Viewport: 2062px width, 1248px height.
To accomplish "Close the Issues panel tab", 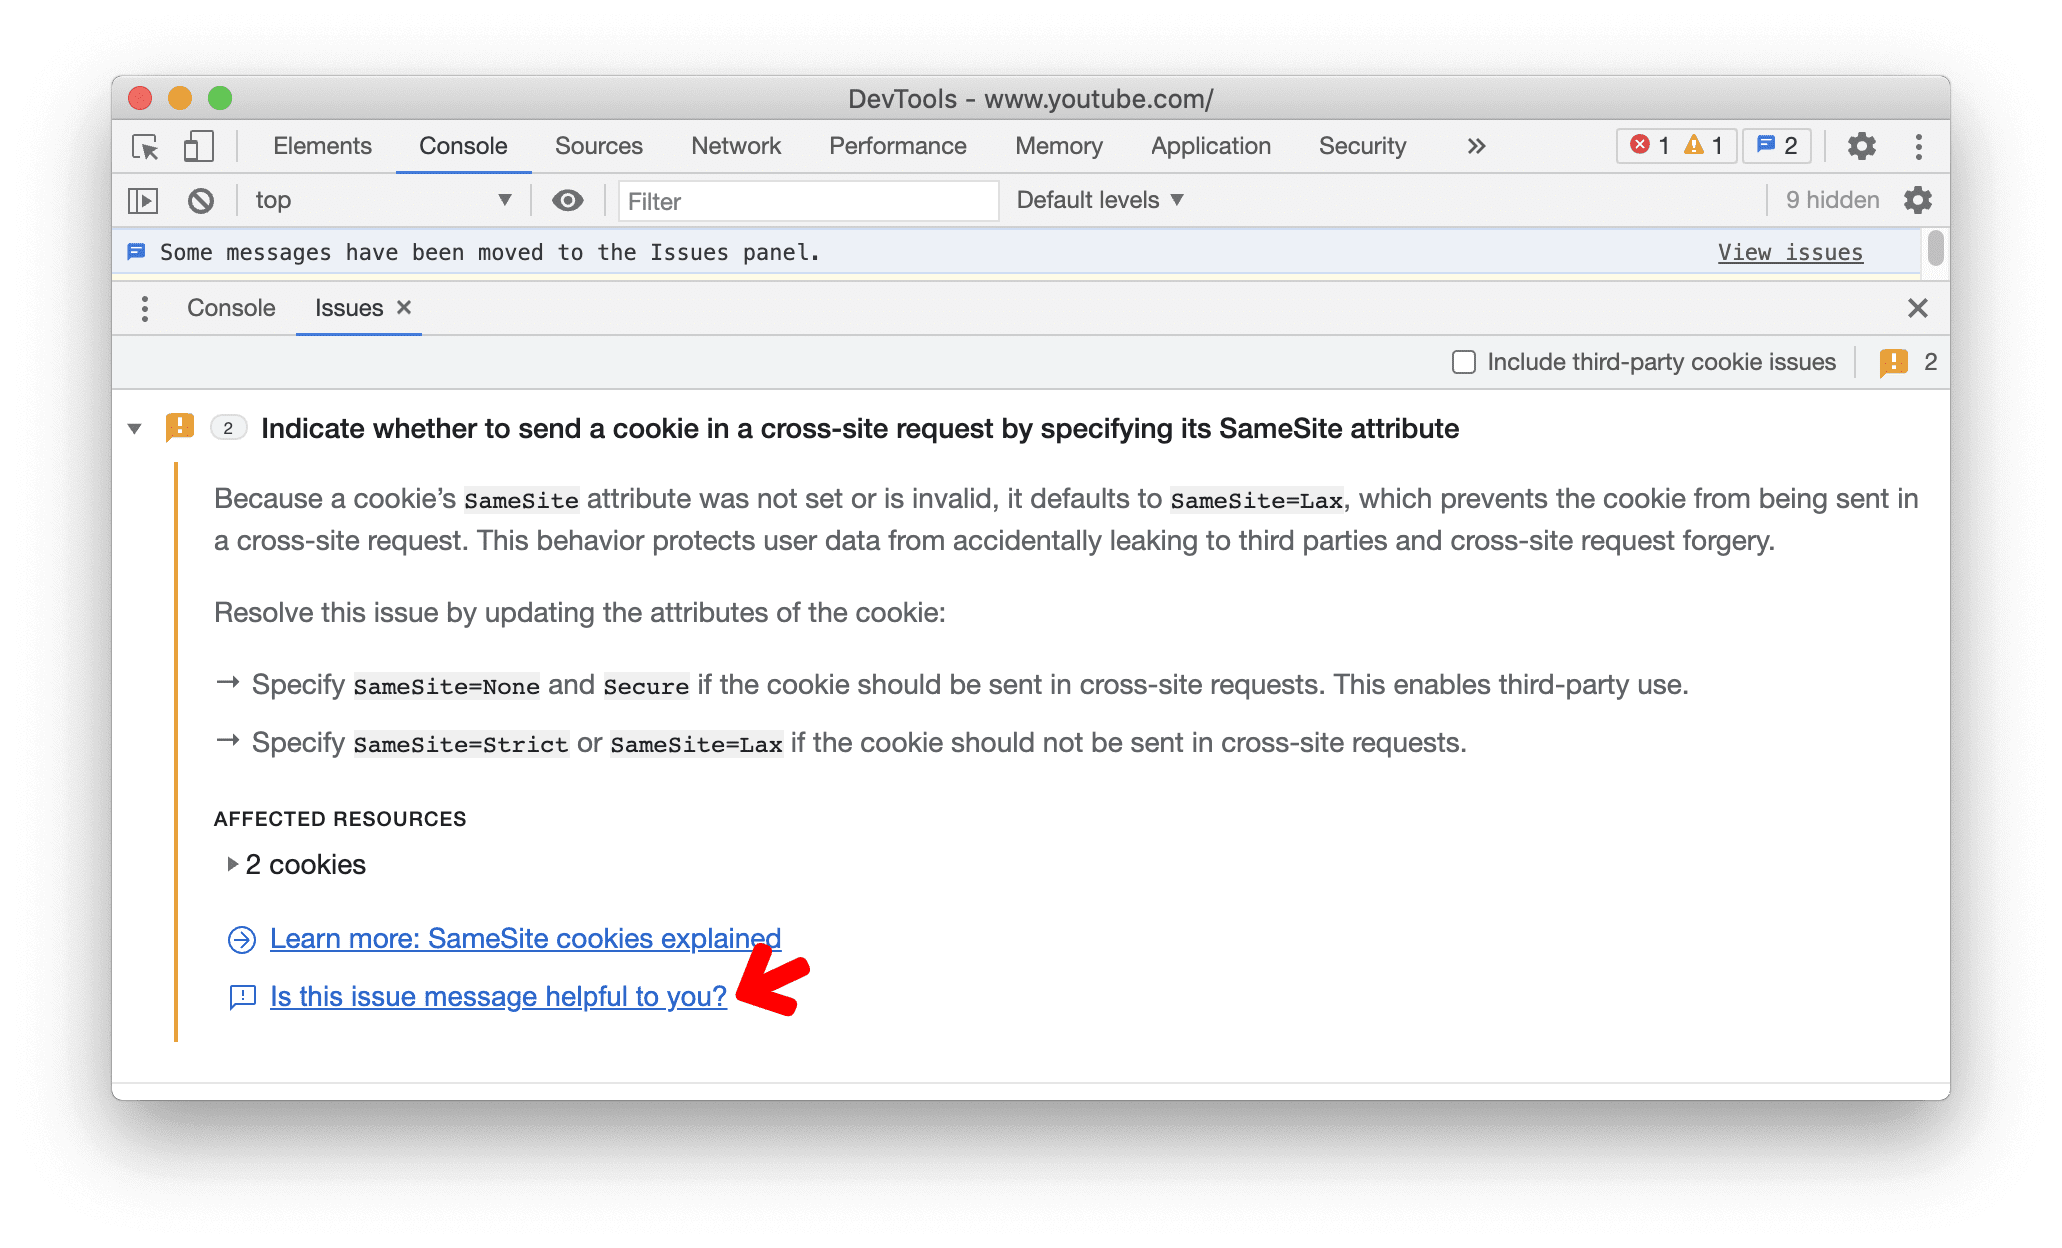I will (x=405, y=308).
